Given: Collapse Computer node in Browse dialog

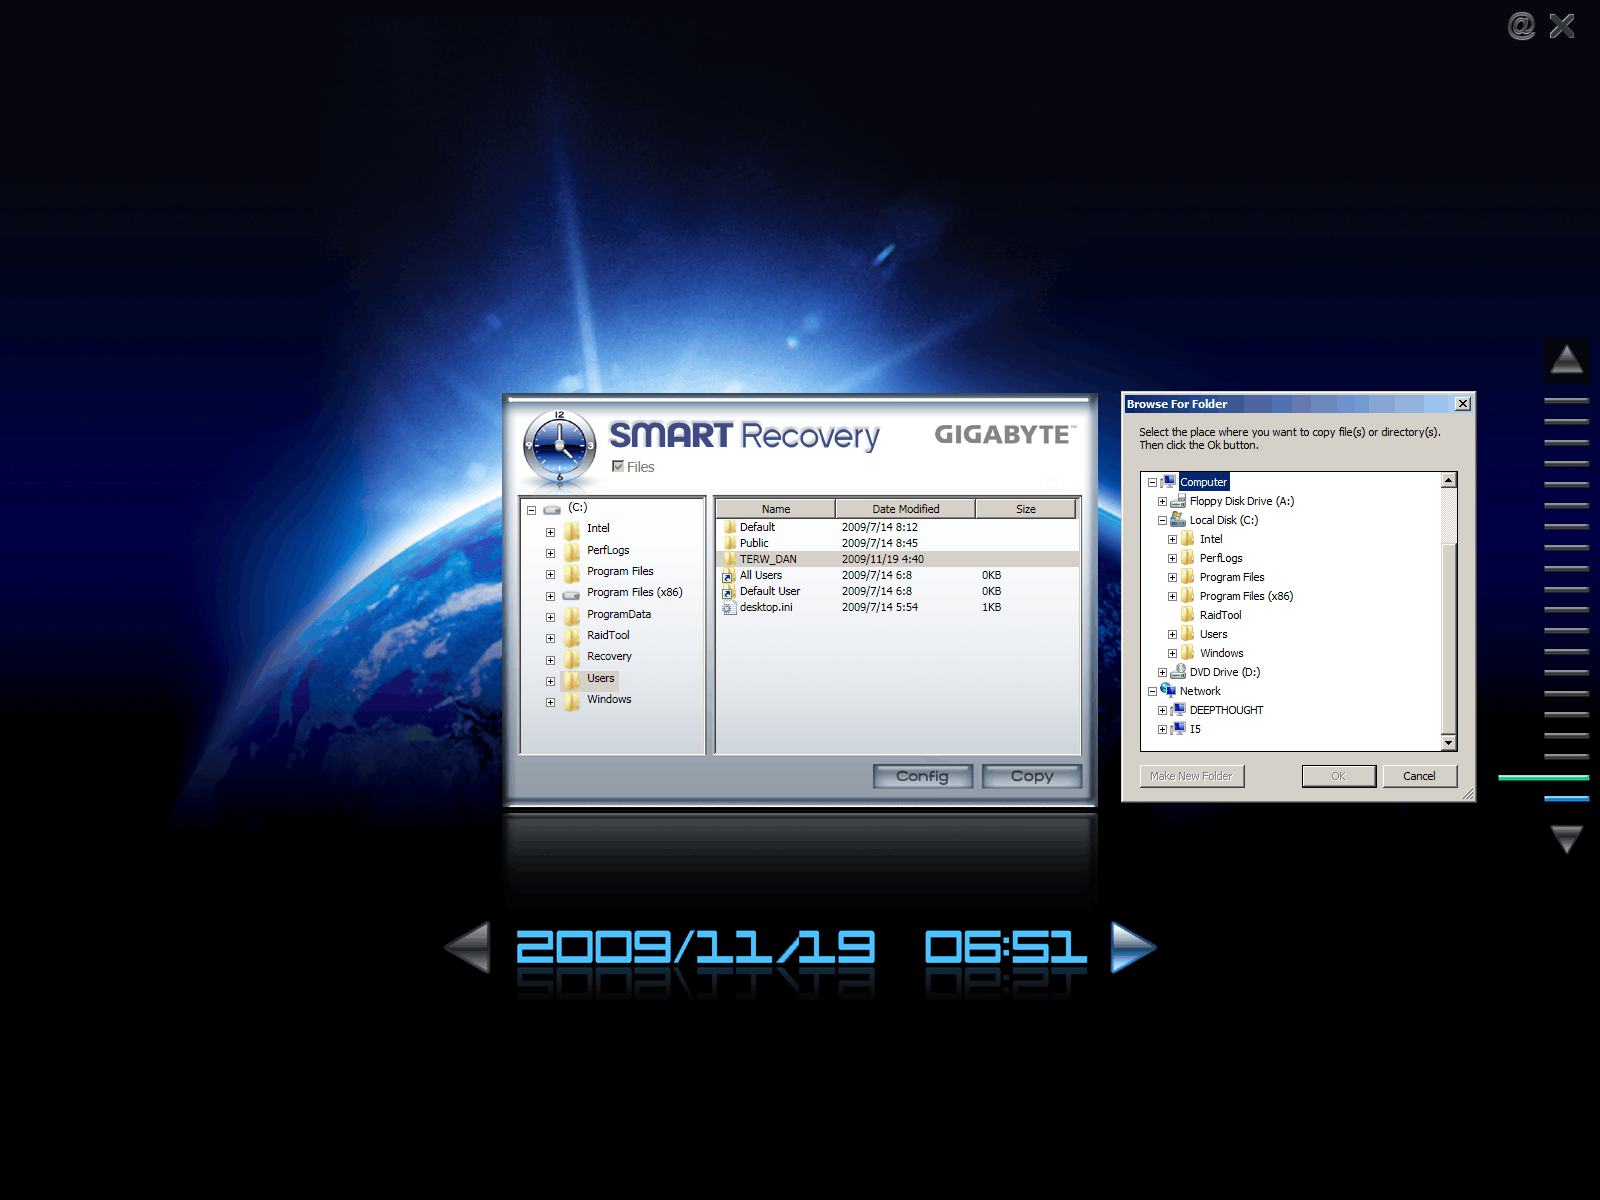Looking at the screenshot, I should (x=1152, y=482).
